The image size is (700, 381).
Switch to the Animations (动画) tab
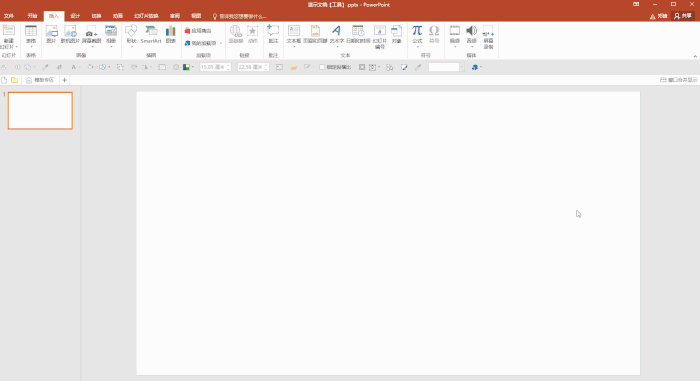point(118,16)
